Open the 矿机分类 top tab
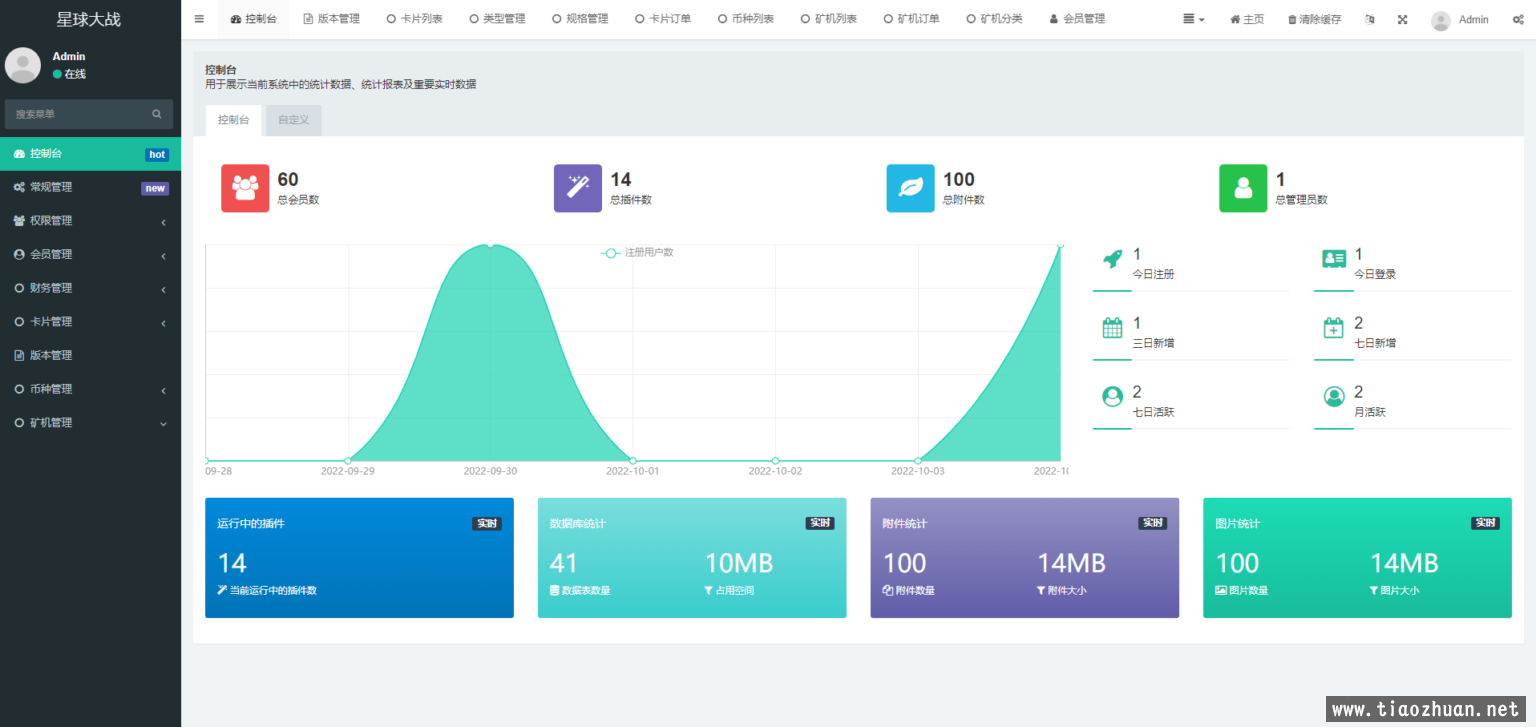This screenshot has width=1536, height=727. tap(995, 19)
